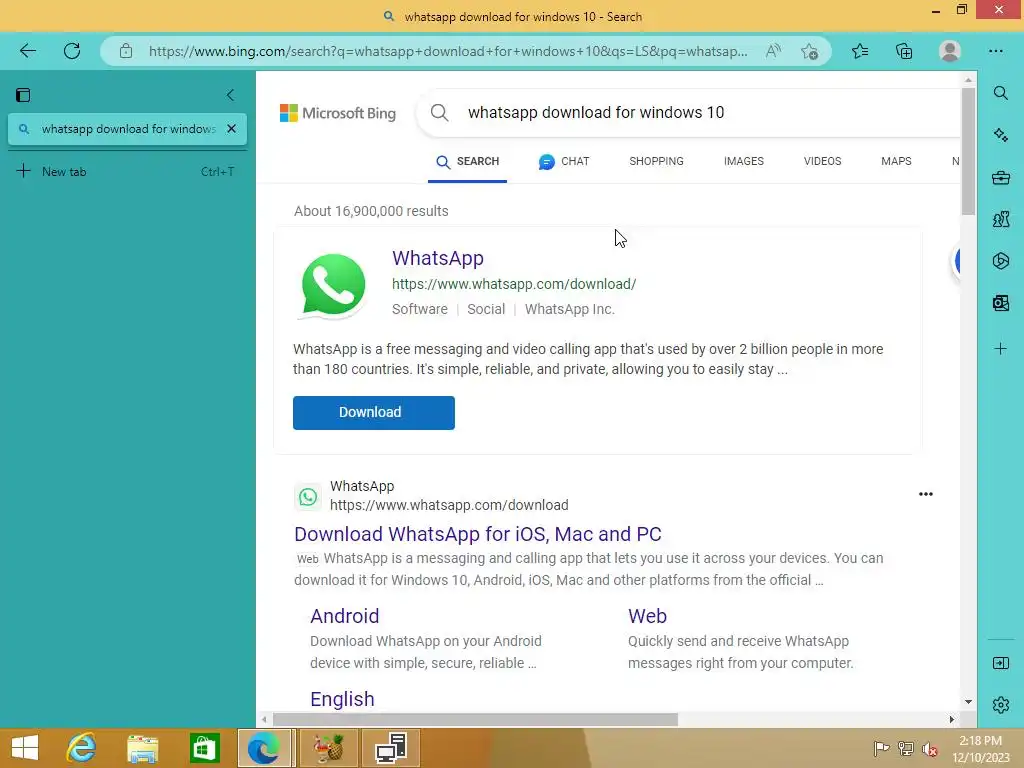
Task: Open https://www.whatsapp.com/download/ green URL
Action: (514, 284)
